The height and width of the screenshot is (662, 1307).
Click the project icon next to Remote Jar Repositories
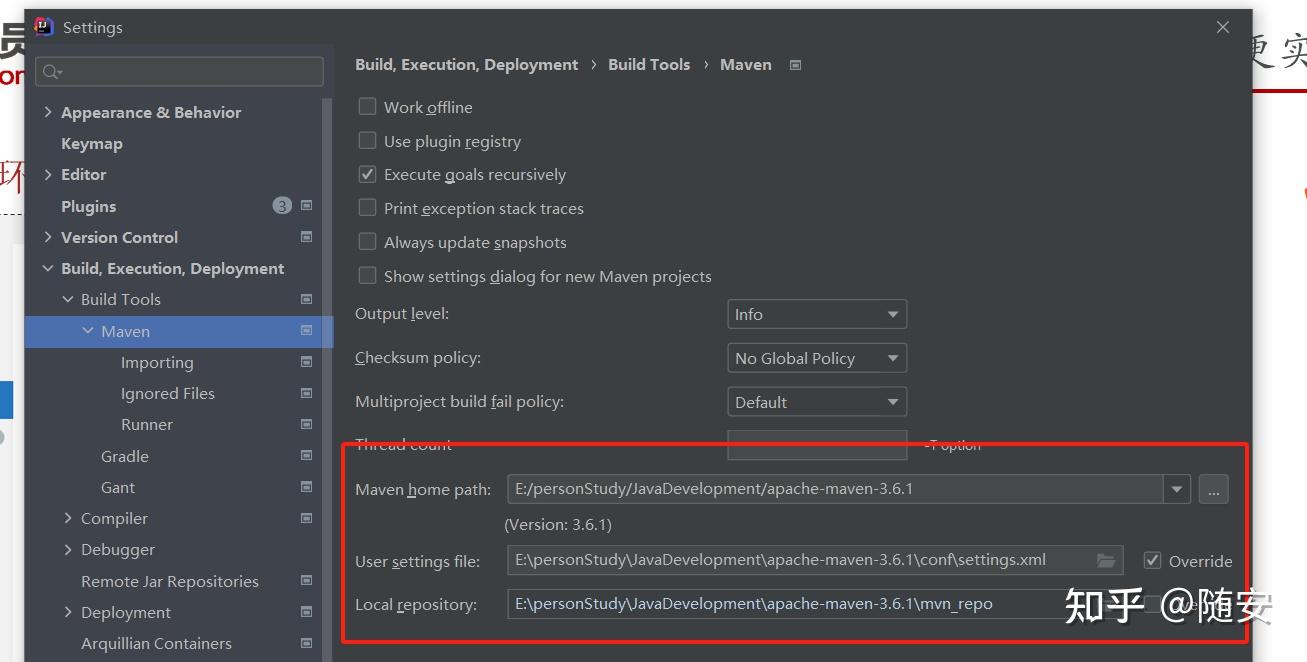tap(306, 581)
